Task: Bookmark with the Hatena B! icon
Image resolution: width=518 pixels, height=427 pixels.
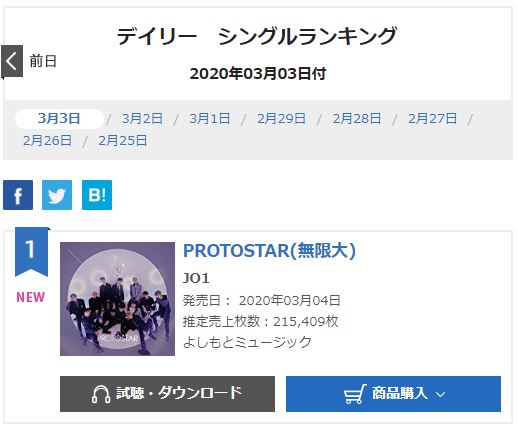Action: pyautogui.click(x=97, y=195)
